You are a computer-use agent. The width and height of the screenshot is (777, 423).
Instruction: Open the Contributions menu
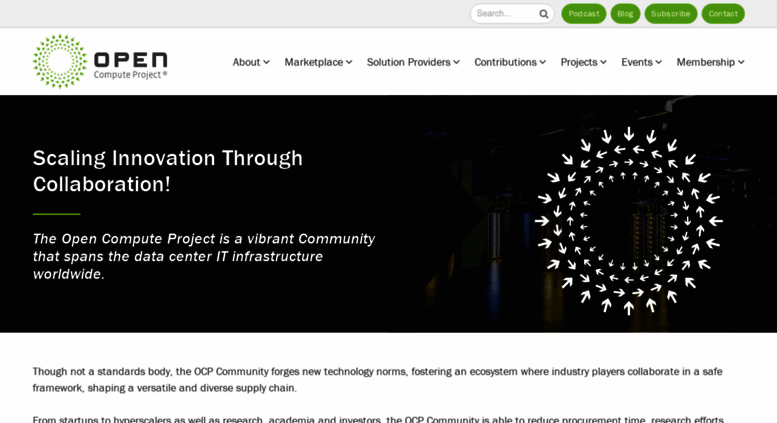(510, 62)
